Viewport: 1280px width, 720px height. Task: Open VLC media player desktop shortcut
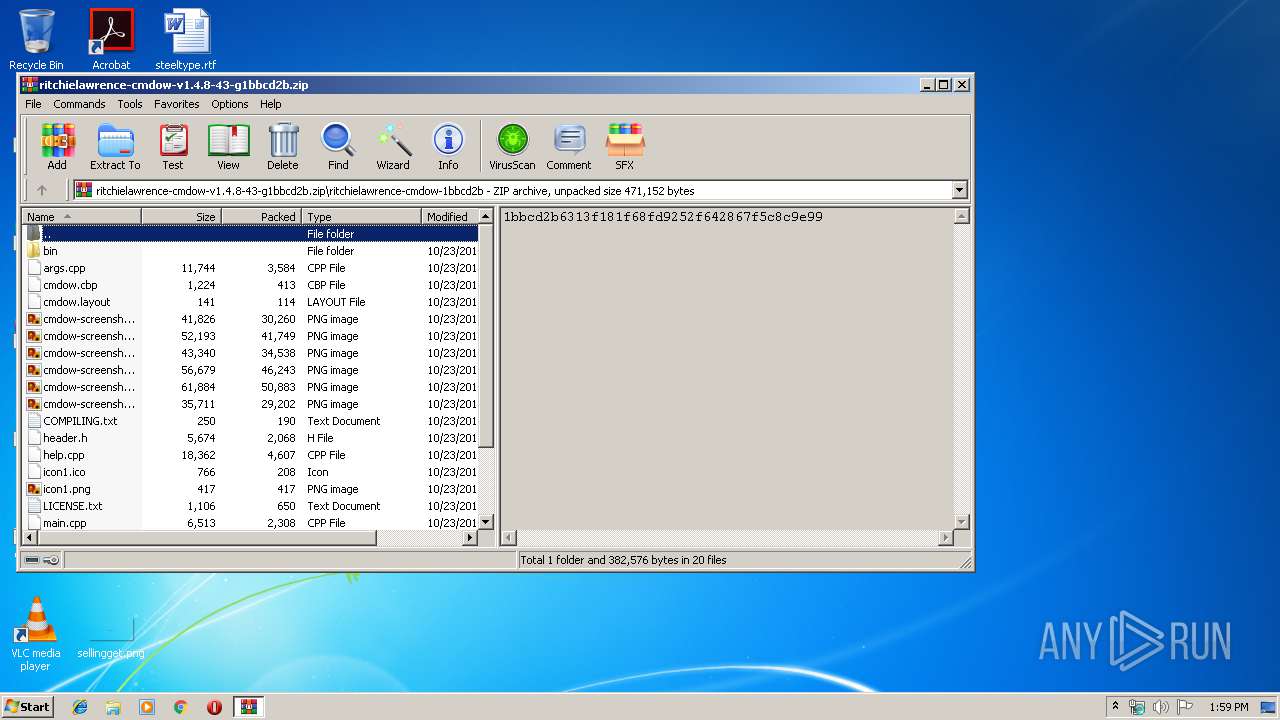coord(36,634)
